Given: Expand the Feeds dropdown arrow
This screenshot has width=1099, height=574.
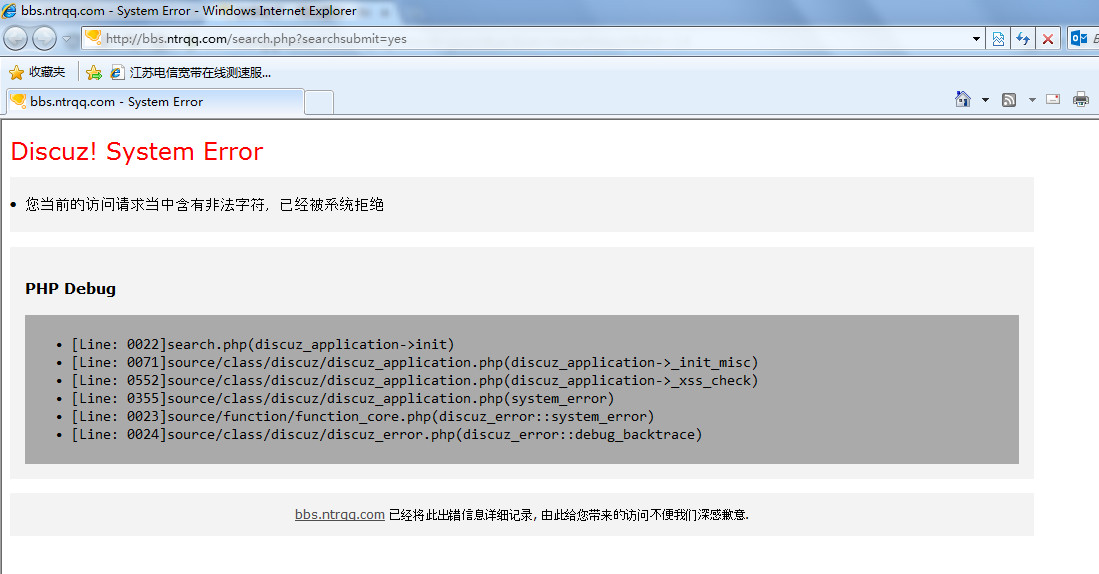Looking at the screenshot, I should tap(1032, 100).
